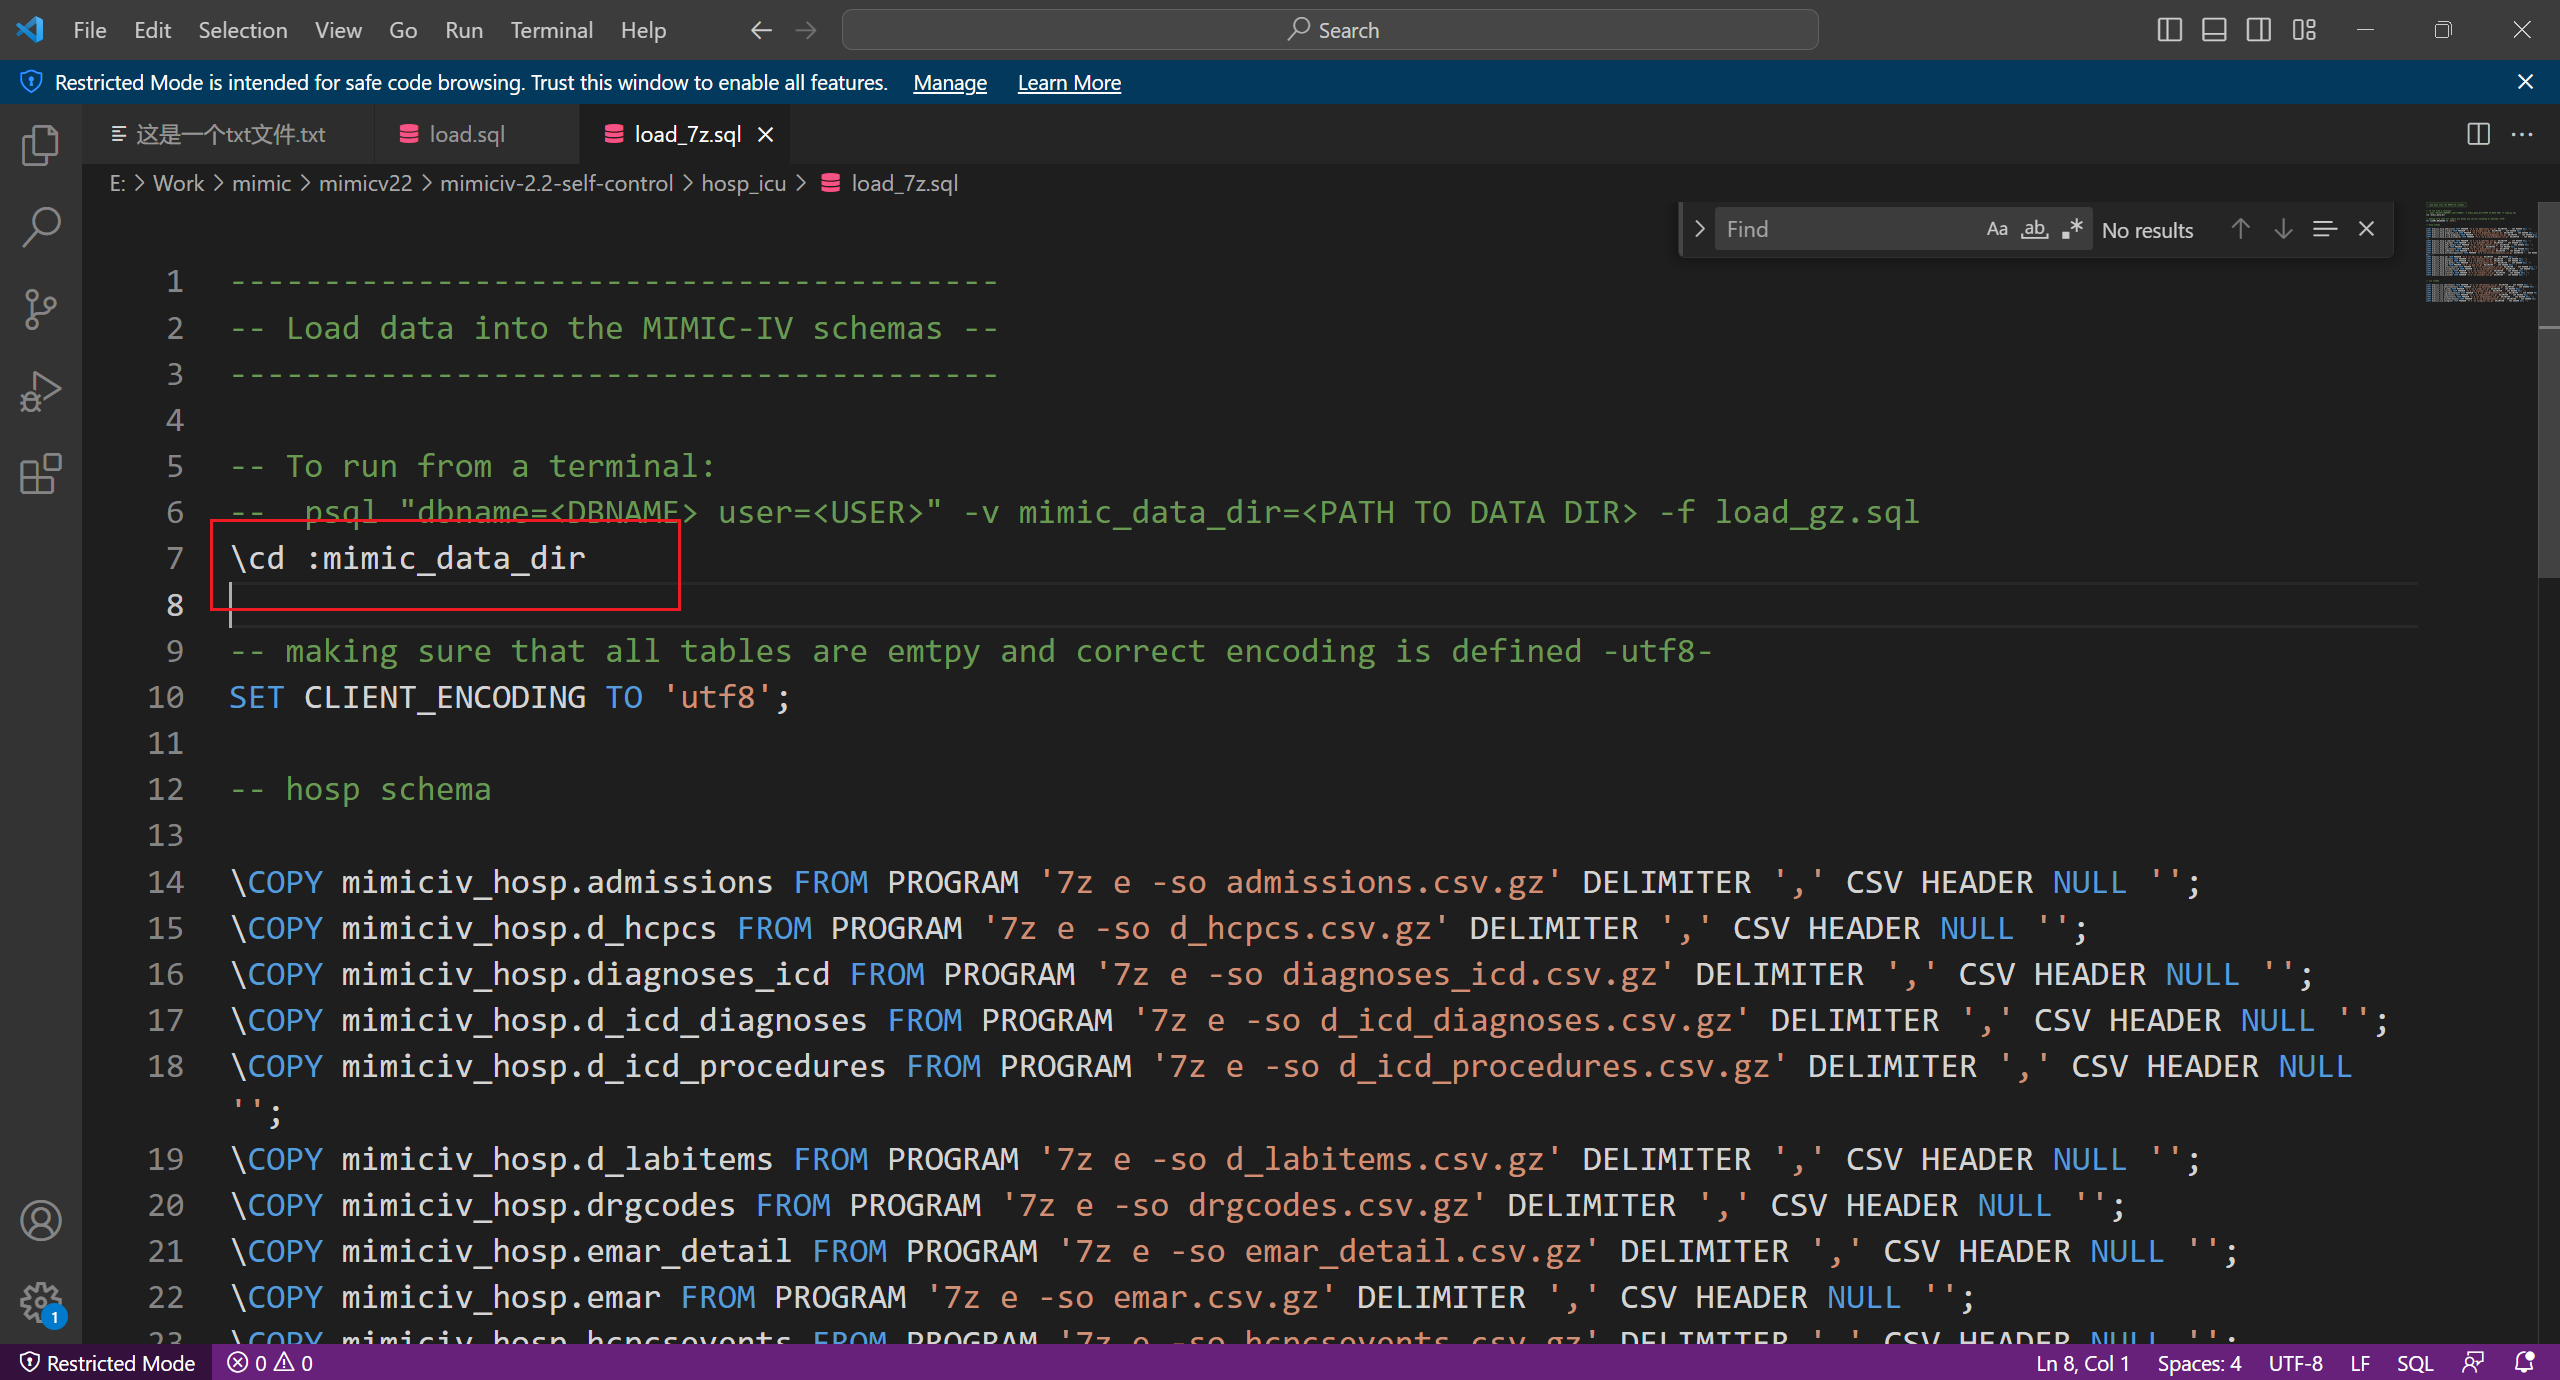Click the Learn More link
The image size is (2560, 1380).
pyautogui.click(x=1068, y=83)
